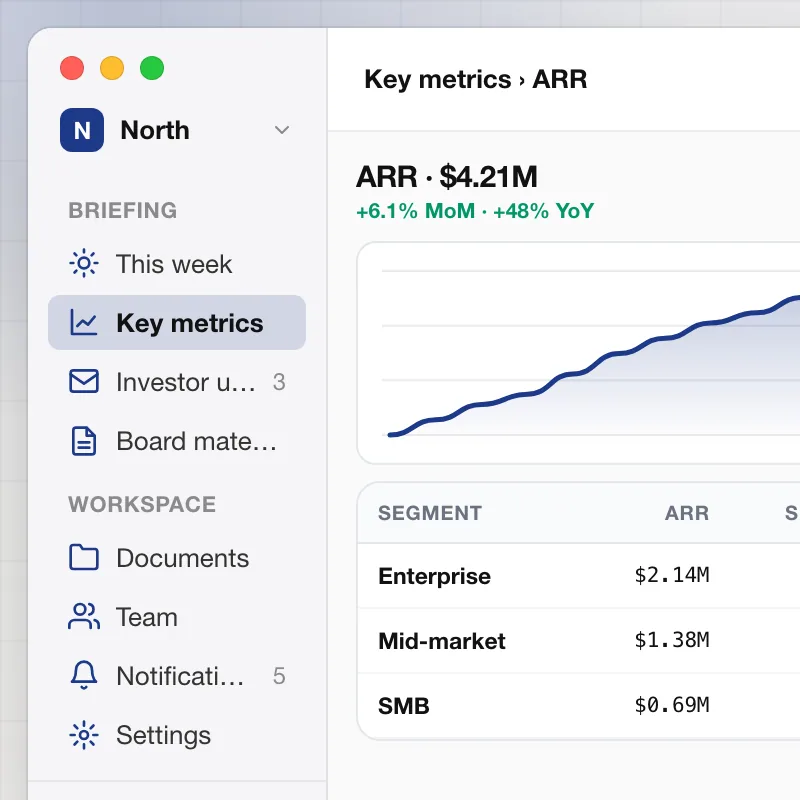Select the SMB segment row

click(x=579, y=706)
